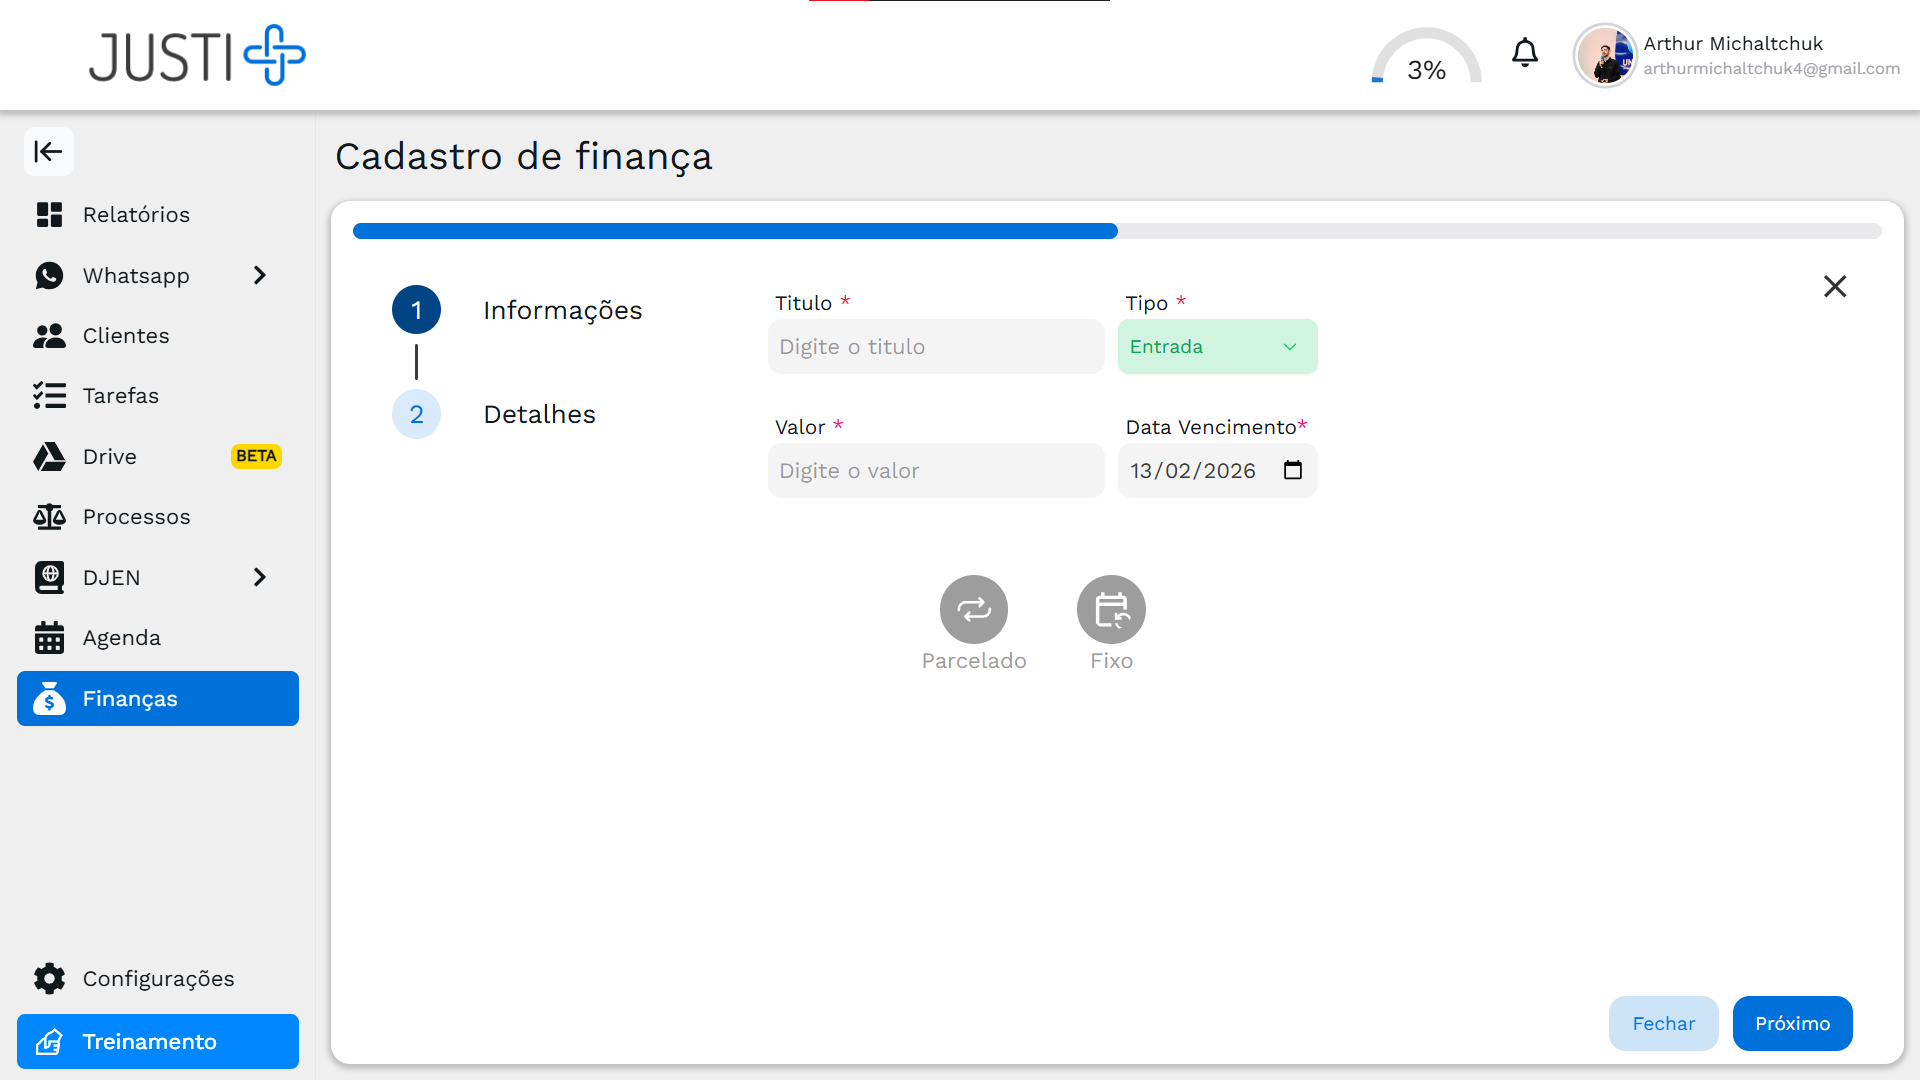Open the Tarefas list
The image size is (1920, 1080).
(x=120, y=395)
